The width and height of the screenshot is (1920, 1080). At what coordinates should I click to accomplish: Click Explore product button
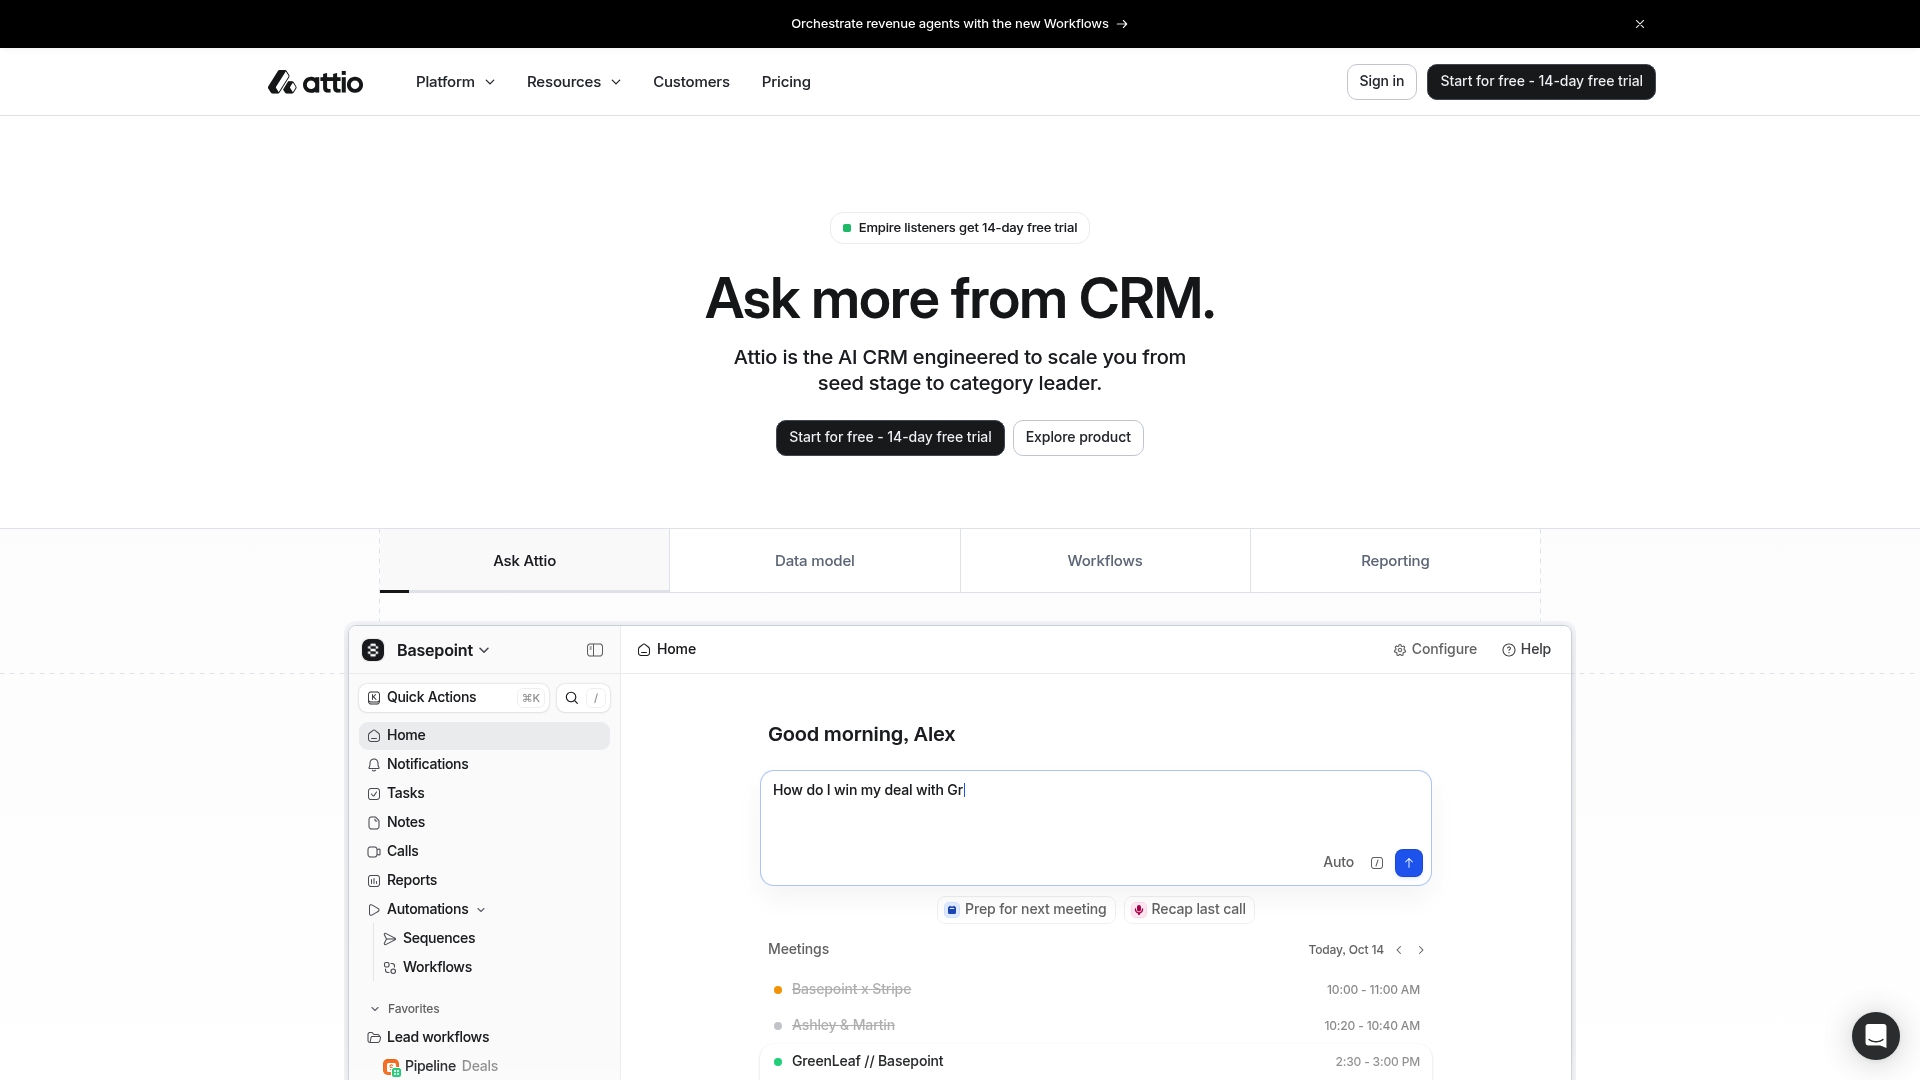click(1078, 438)
